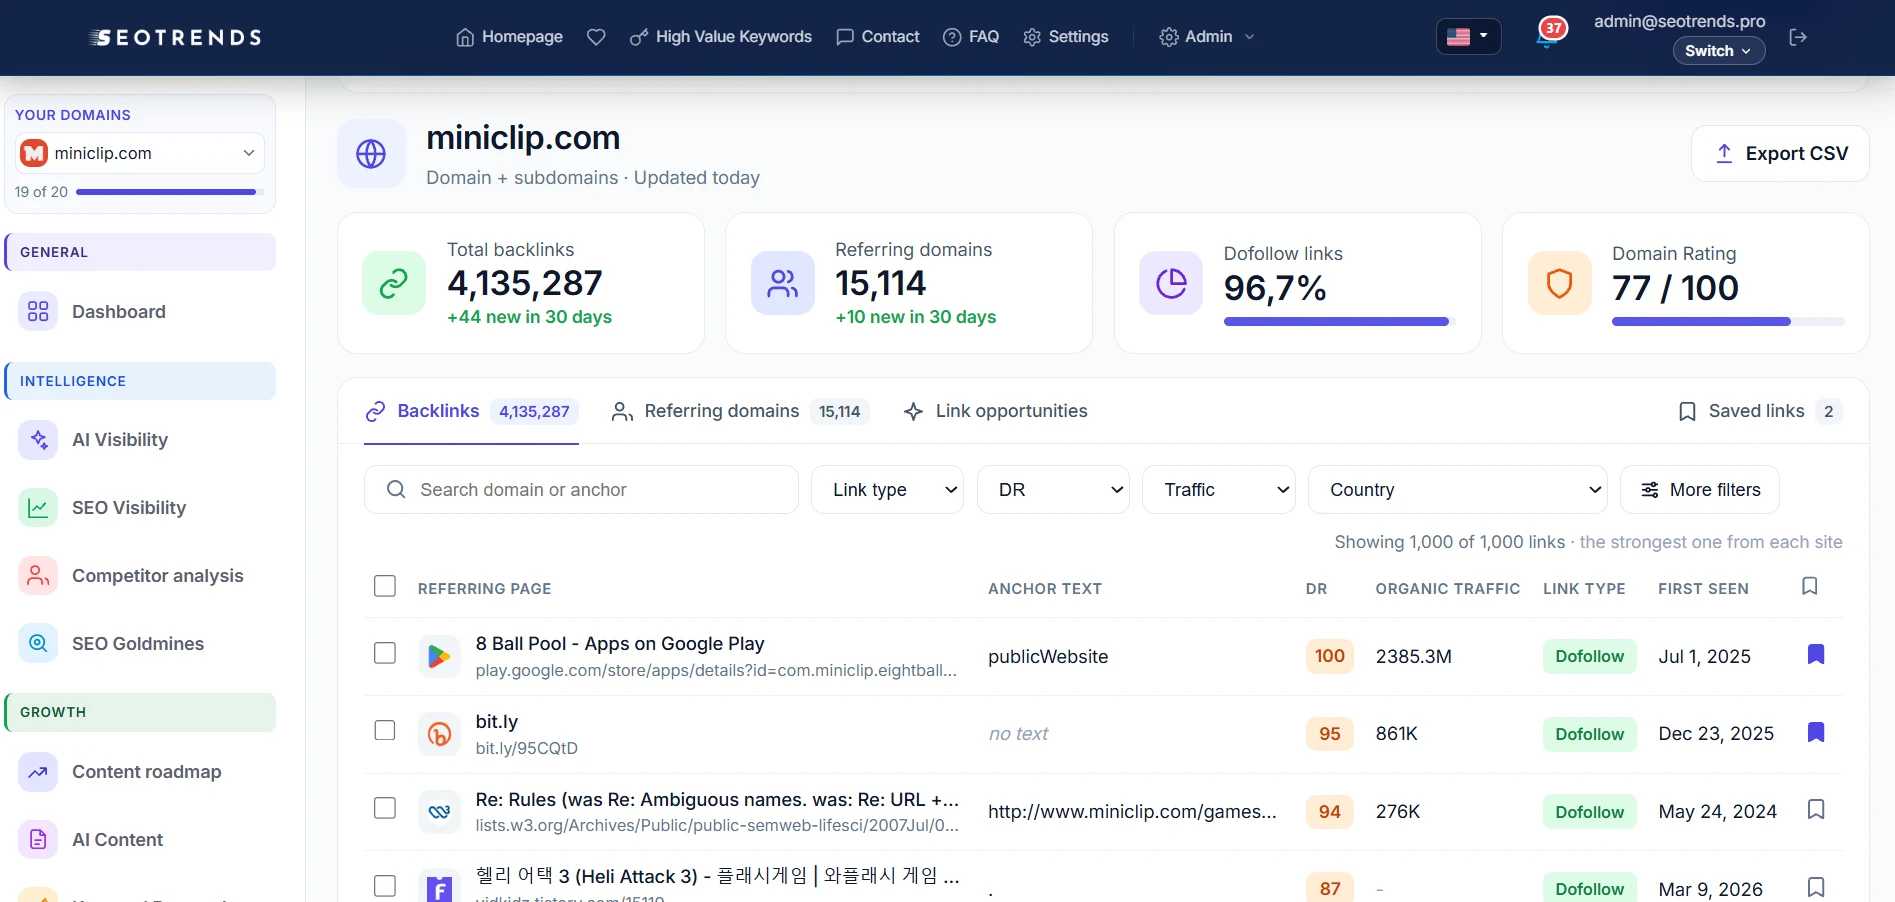Open Saved links list

(1760, 411)
